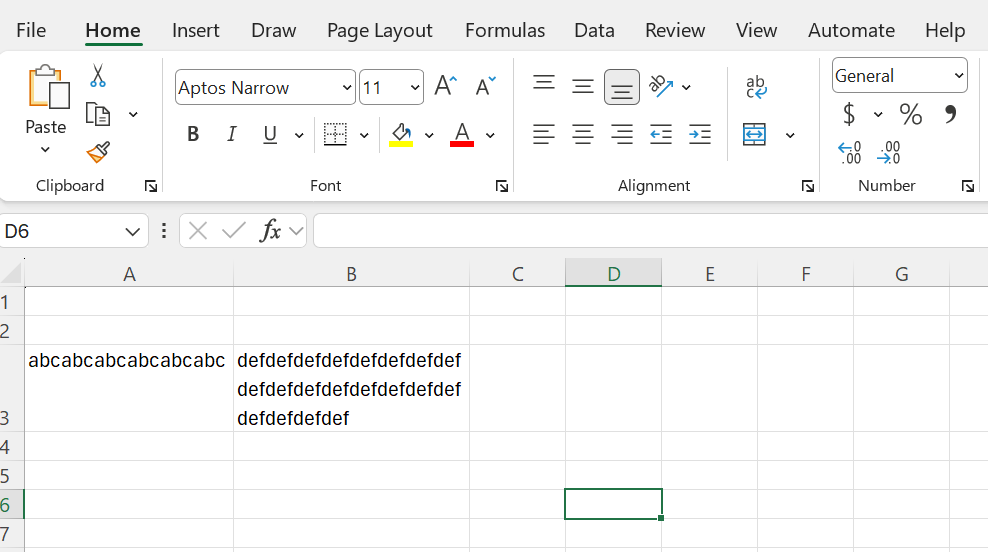Image resolution: width=988 pixels, height=552 pixels.
Task: Click the Cancel X in formula bar
Action: tap(198, 231)
